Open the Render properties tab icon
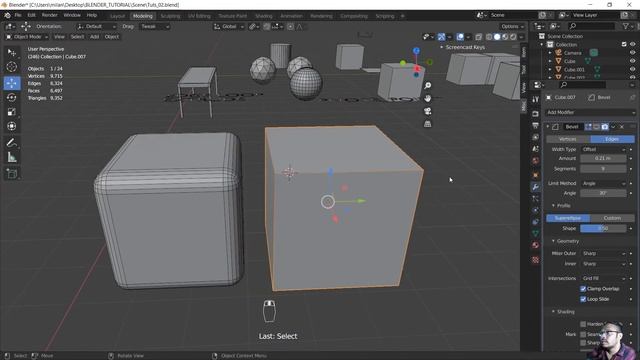Viewport: 640px width, 360px height. [536, 114]
